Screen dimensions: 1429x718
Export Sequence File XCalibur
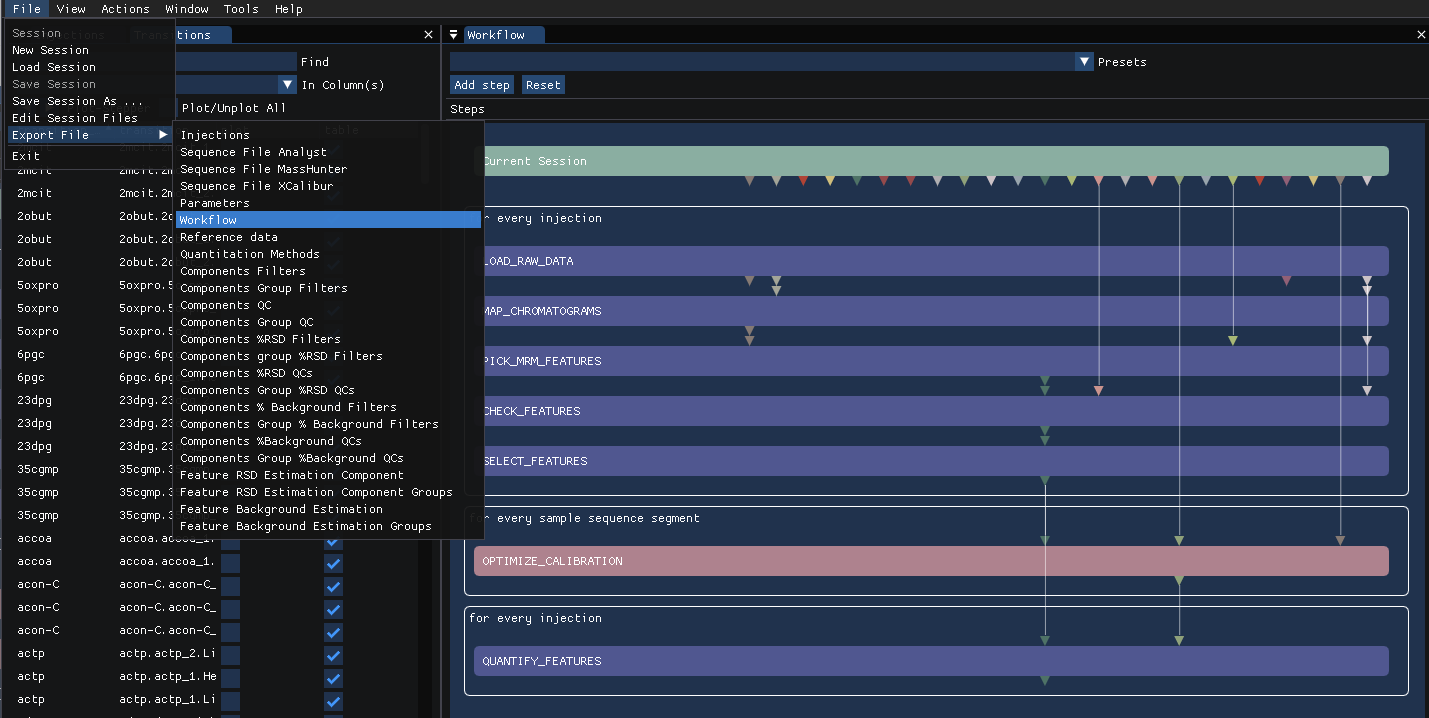coord(329,186)
